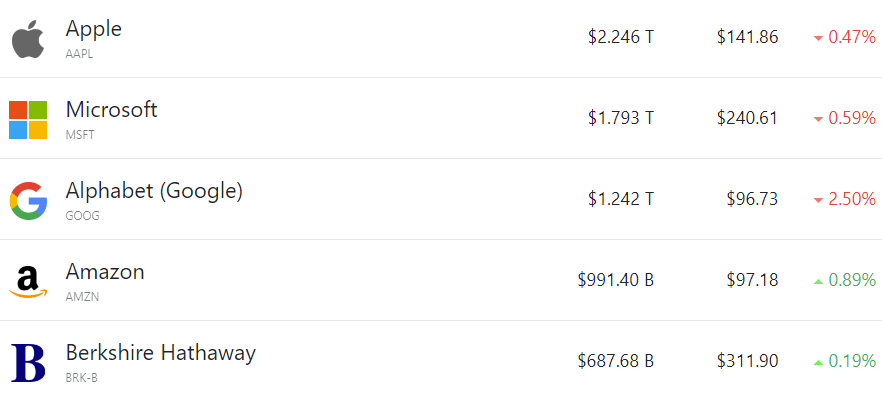Click the Apple logo icon
Image resolution: width=882 pixels, height=399 pixels.
[x=28, y=38]
